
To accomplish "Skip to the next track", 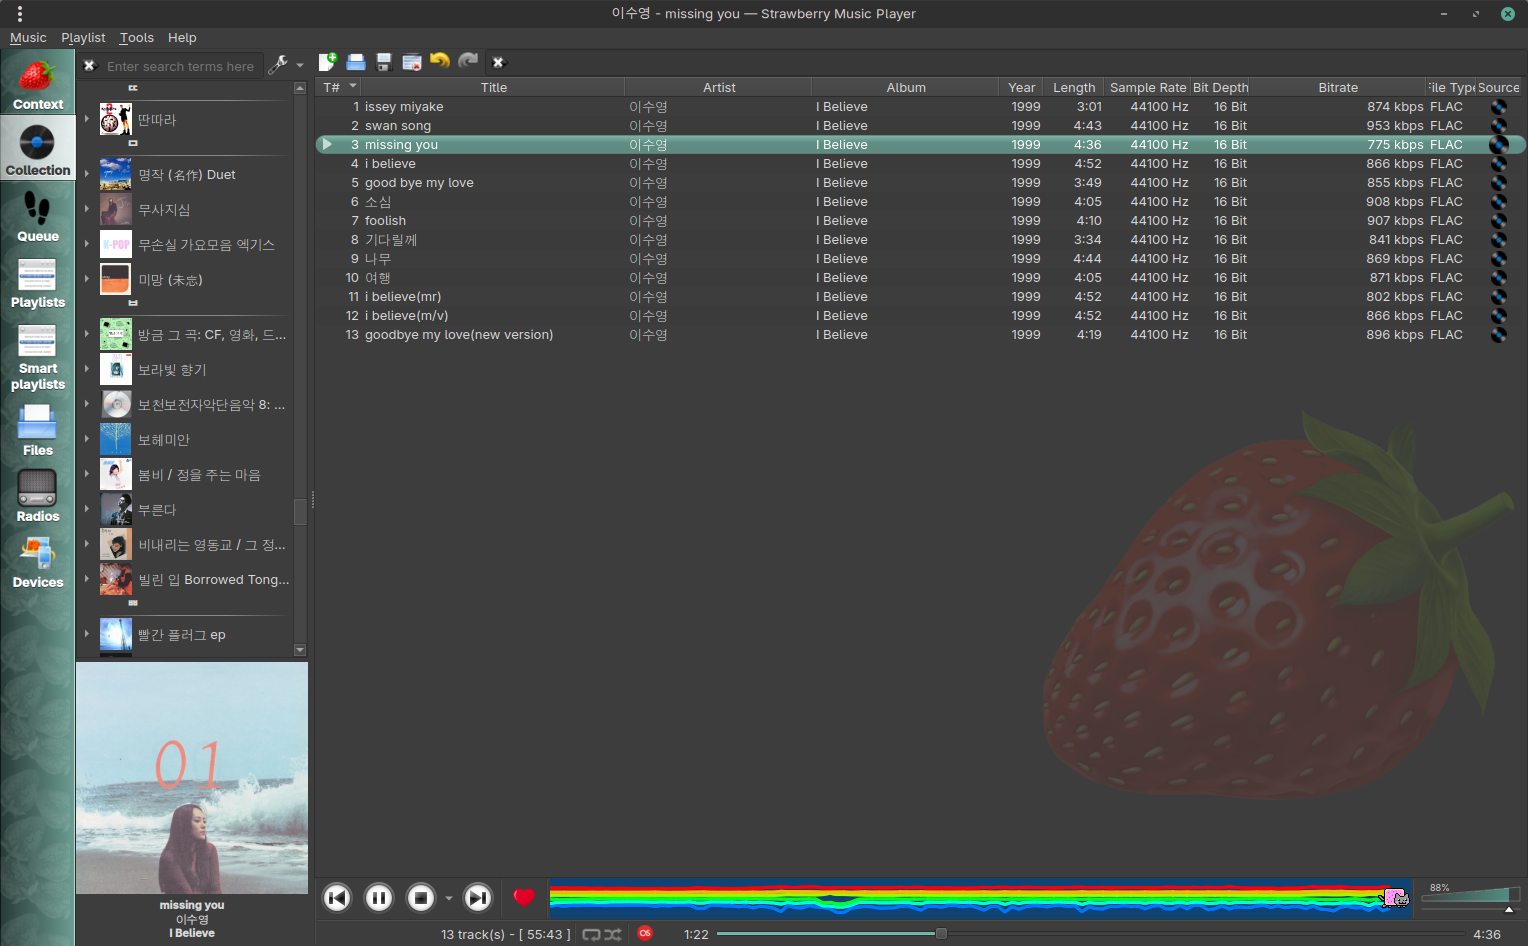I will [x=478, y=898].
